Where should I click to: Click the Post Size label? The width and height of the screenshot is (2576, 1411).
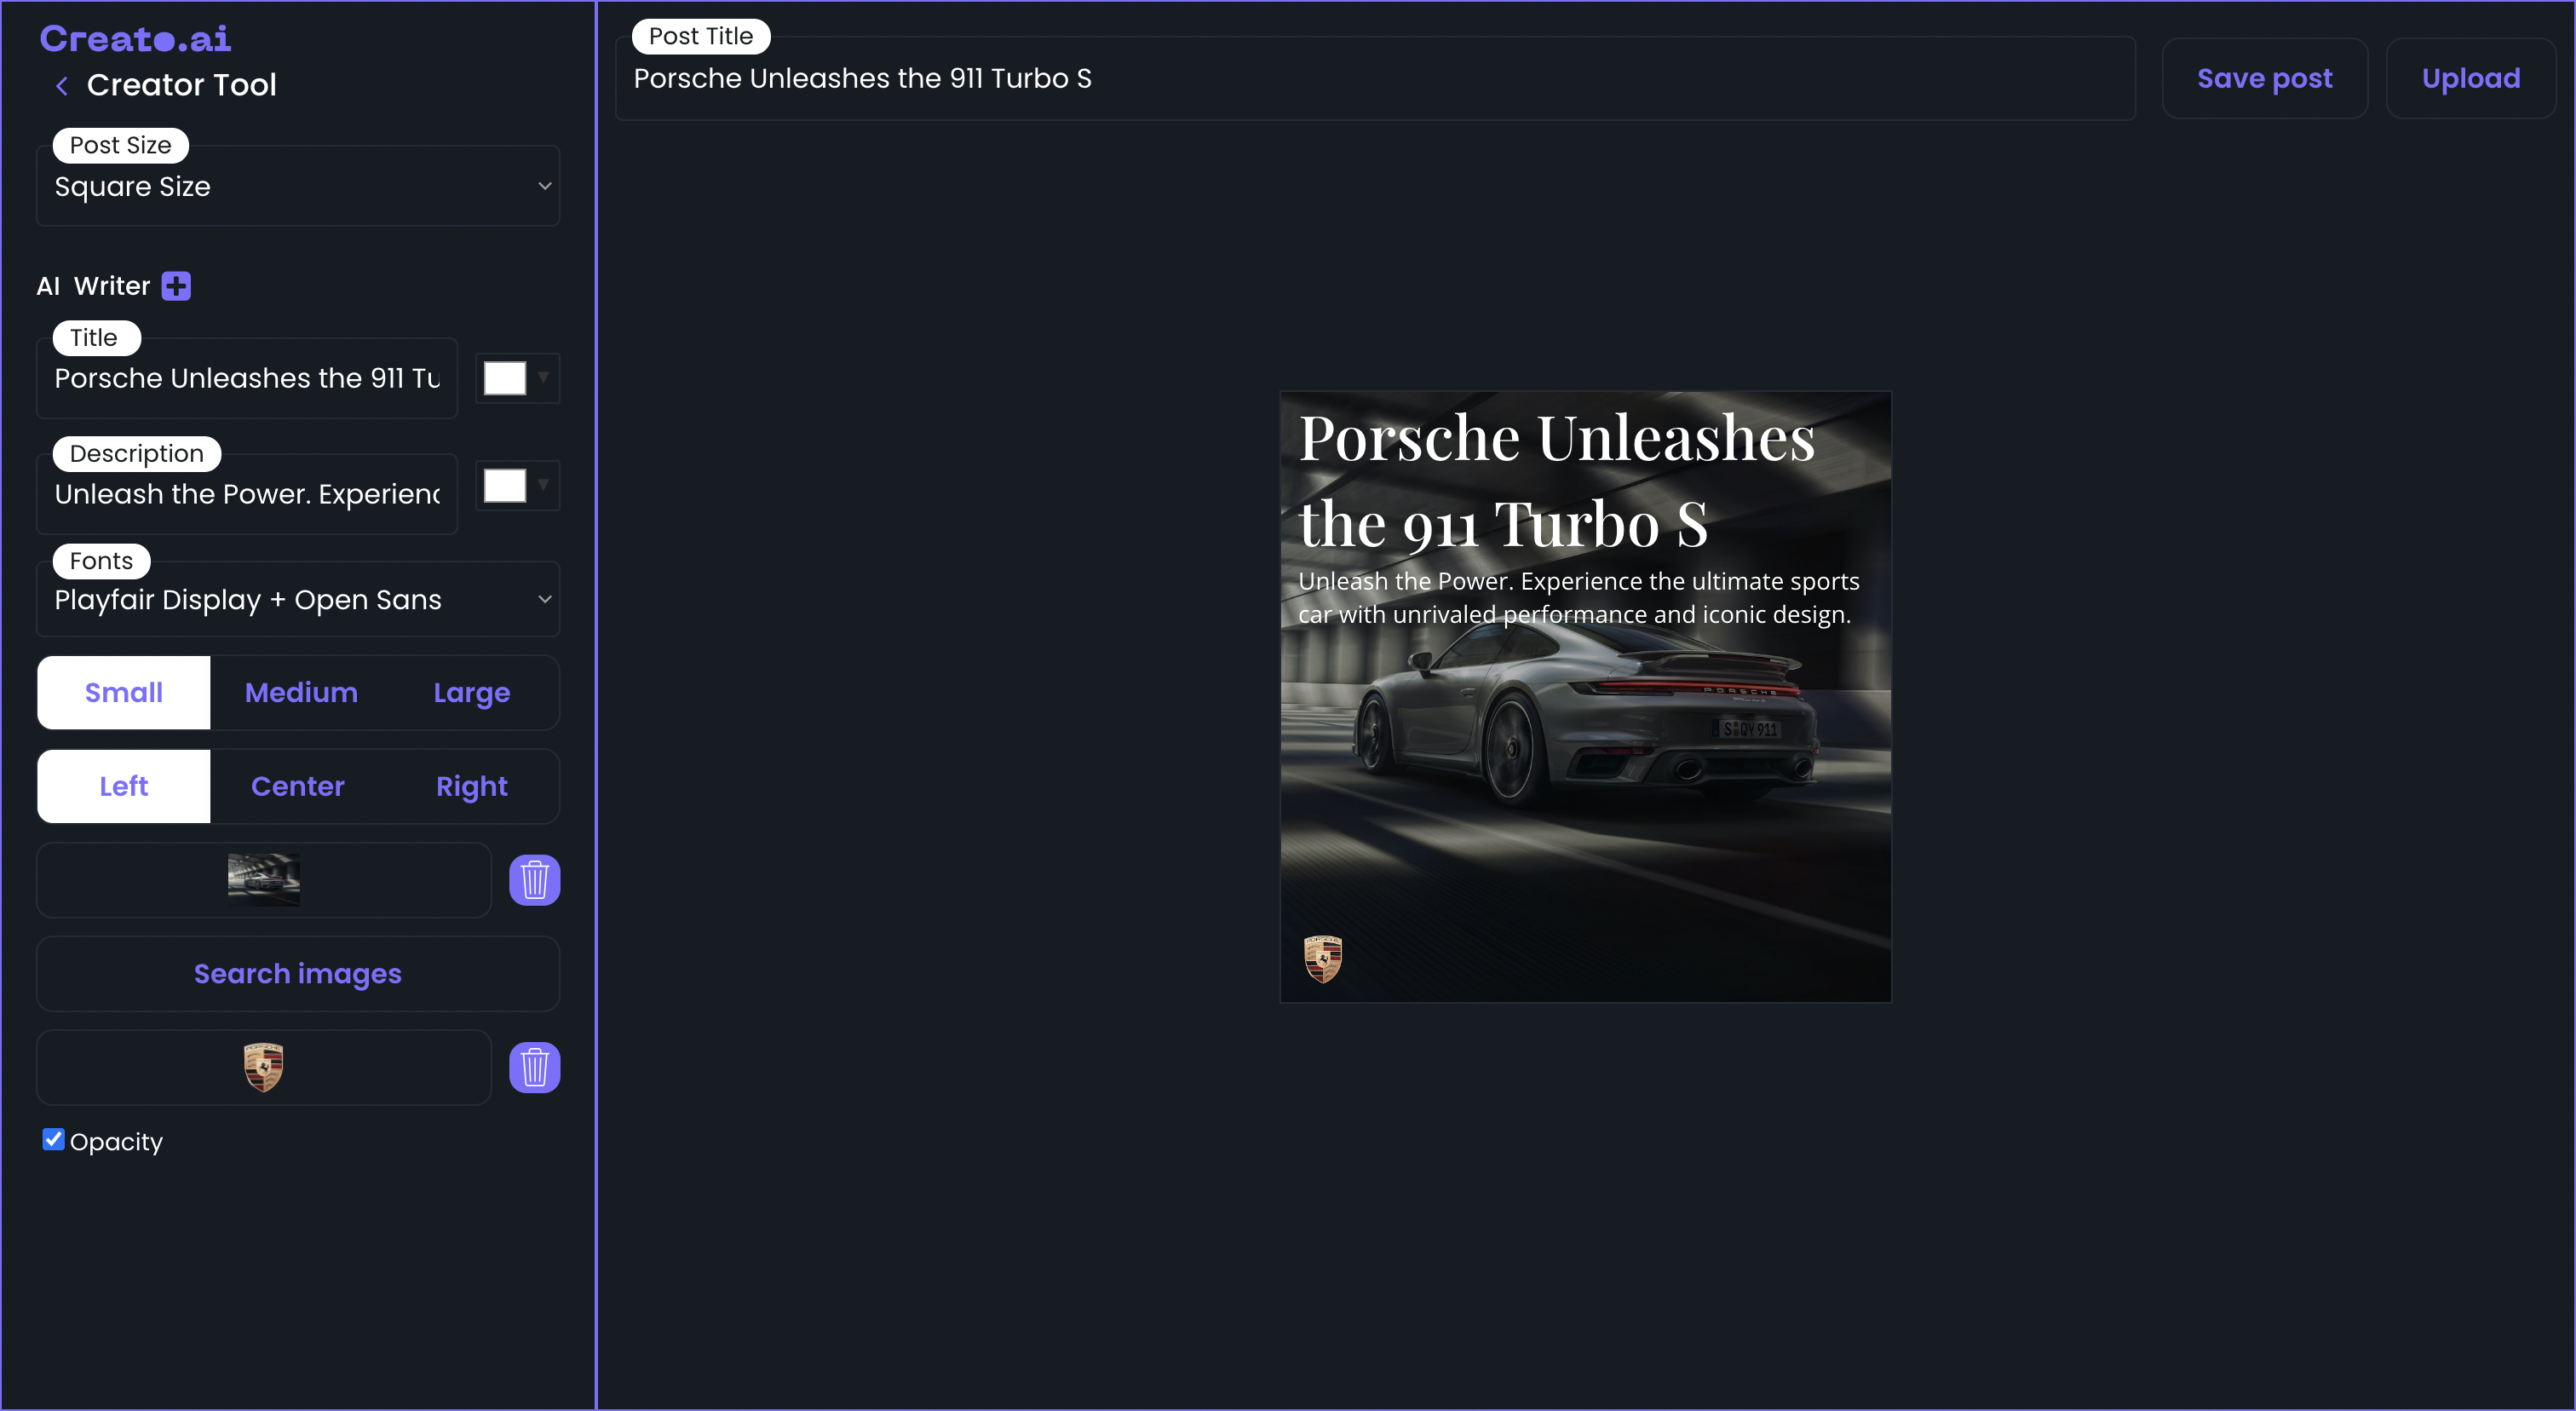point(120,145)
